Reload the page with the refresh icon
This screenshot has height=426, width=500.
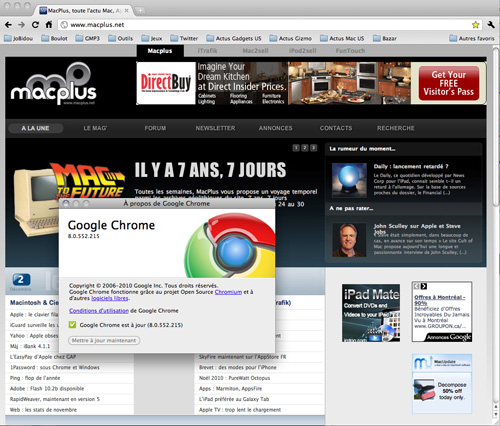pyautogui.click(x=35, y=25)
